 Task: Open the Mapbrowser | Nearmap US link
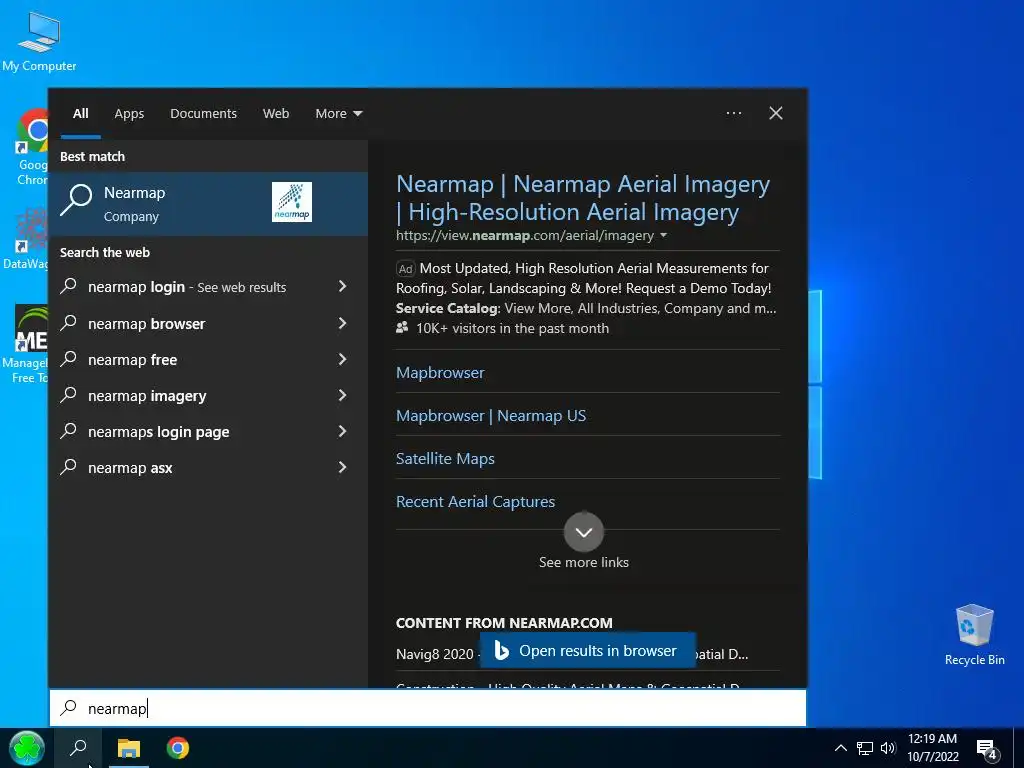click(x=491, y=415)
